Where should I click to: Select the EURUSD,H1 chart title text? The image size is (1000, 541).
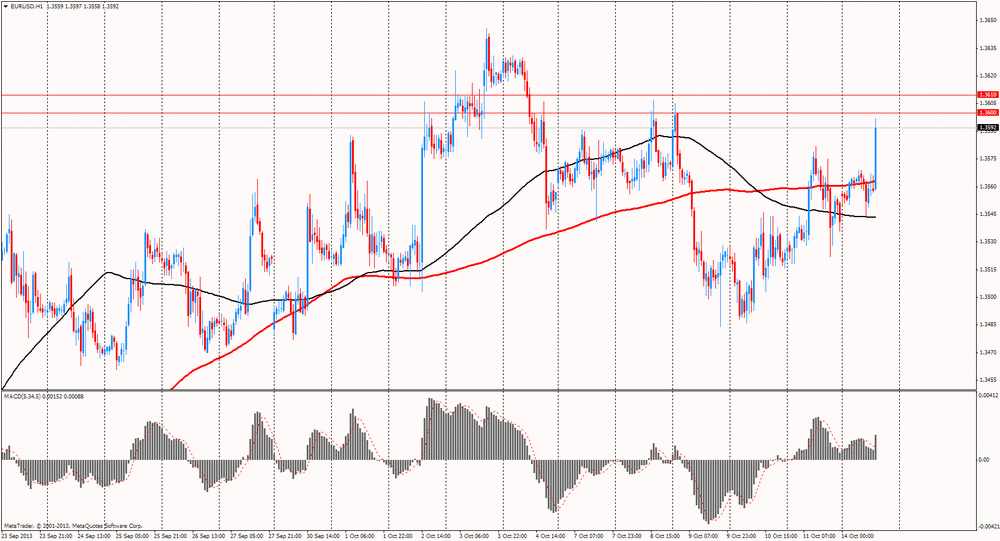click(27, 6)
